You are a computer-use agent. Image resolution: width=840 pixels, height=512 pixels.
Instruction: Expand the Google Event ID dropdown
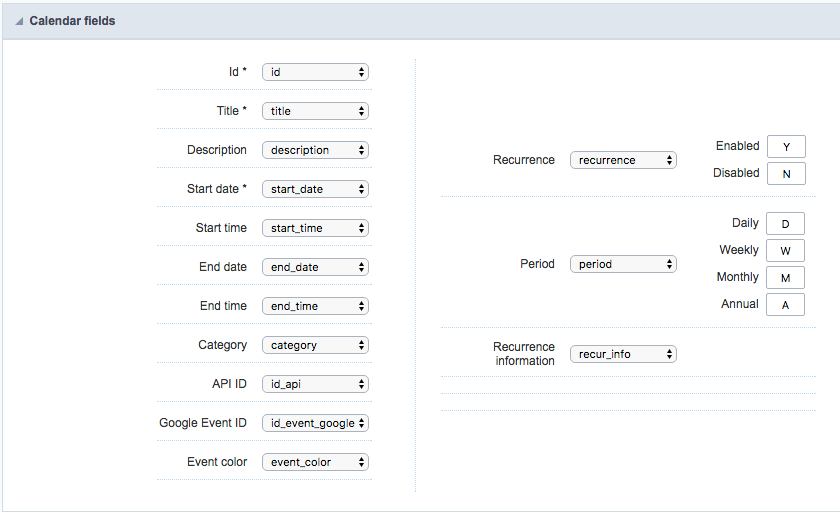point(315,423)
